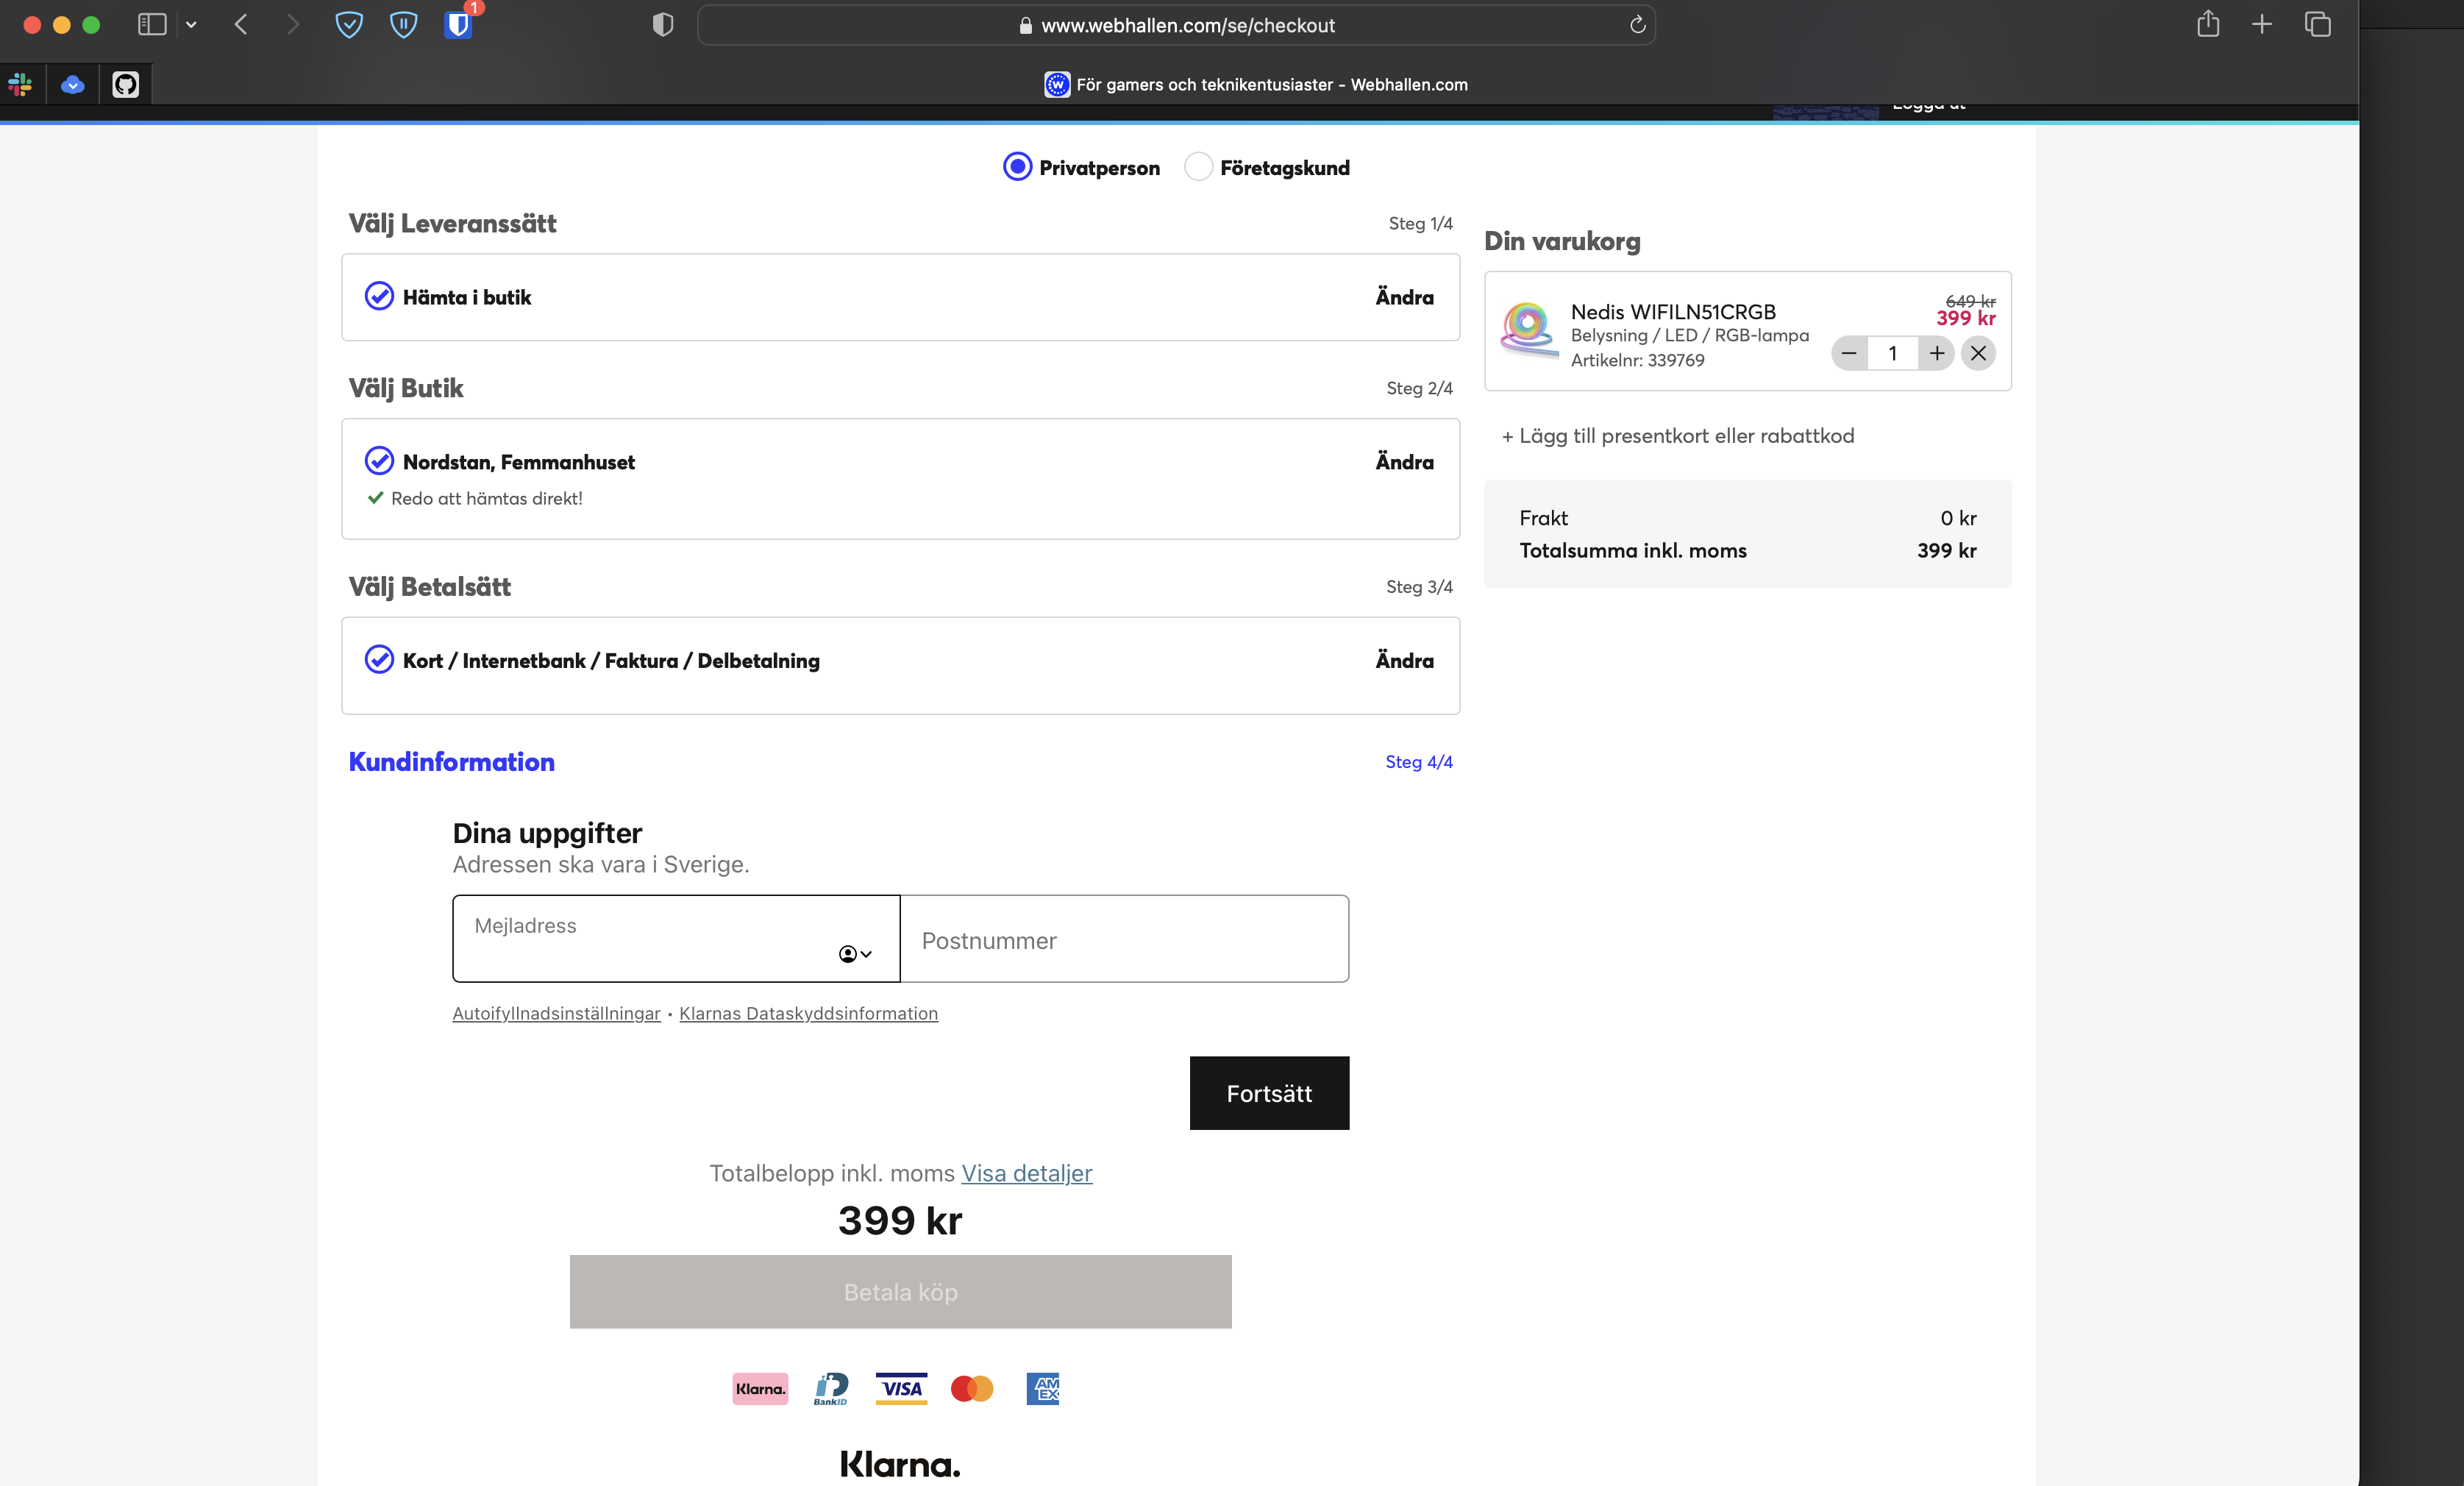
Task: Open the sidebar dropdown chevron in Safari
Action: click(x=192, y=25)
